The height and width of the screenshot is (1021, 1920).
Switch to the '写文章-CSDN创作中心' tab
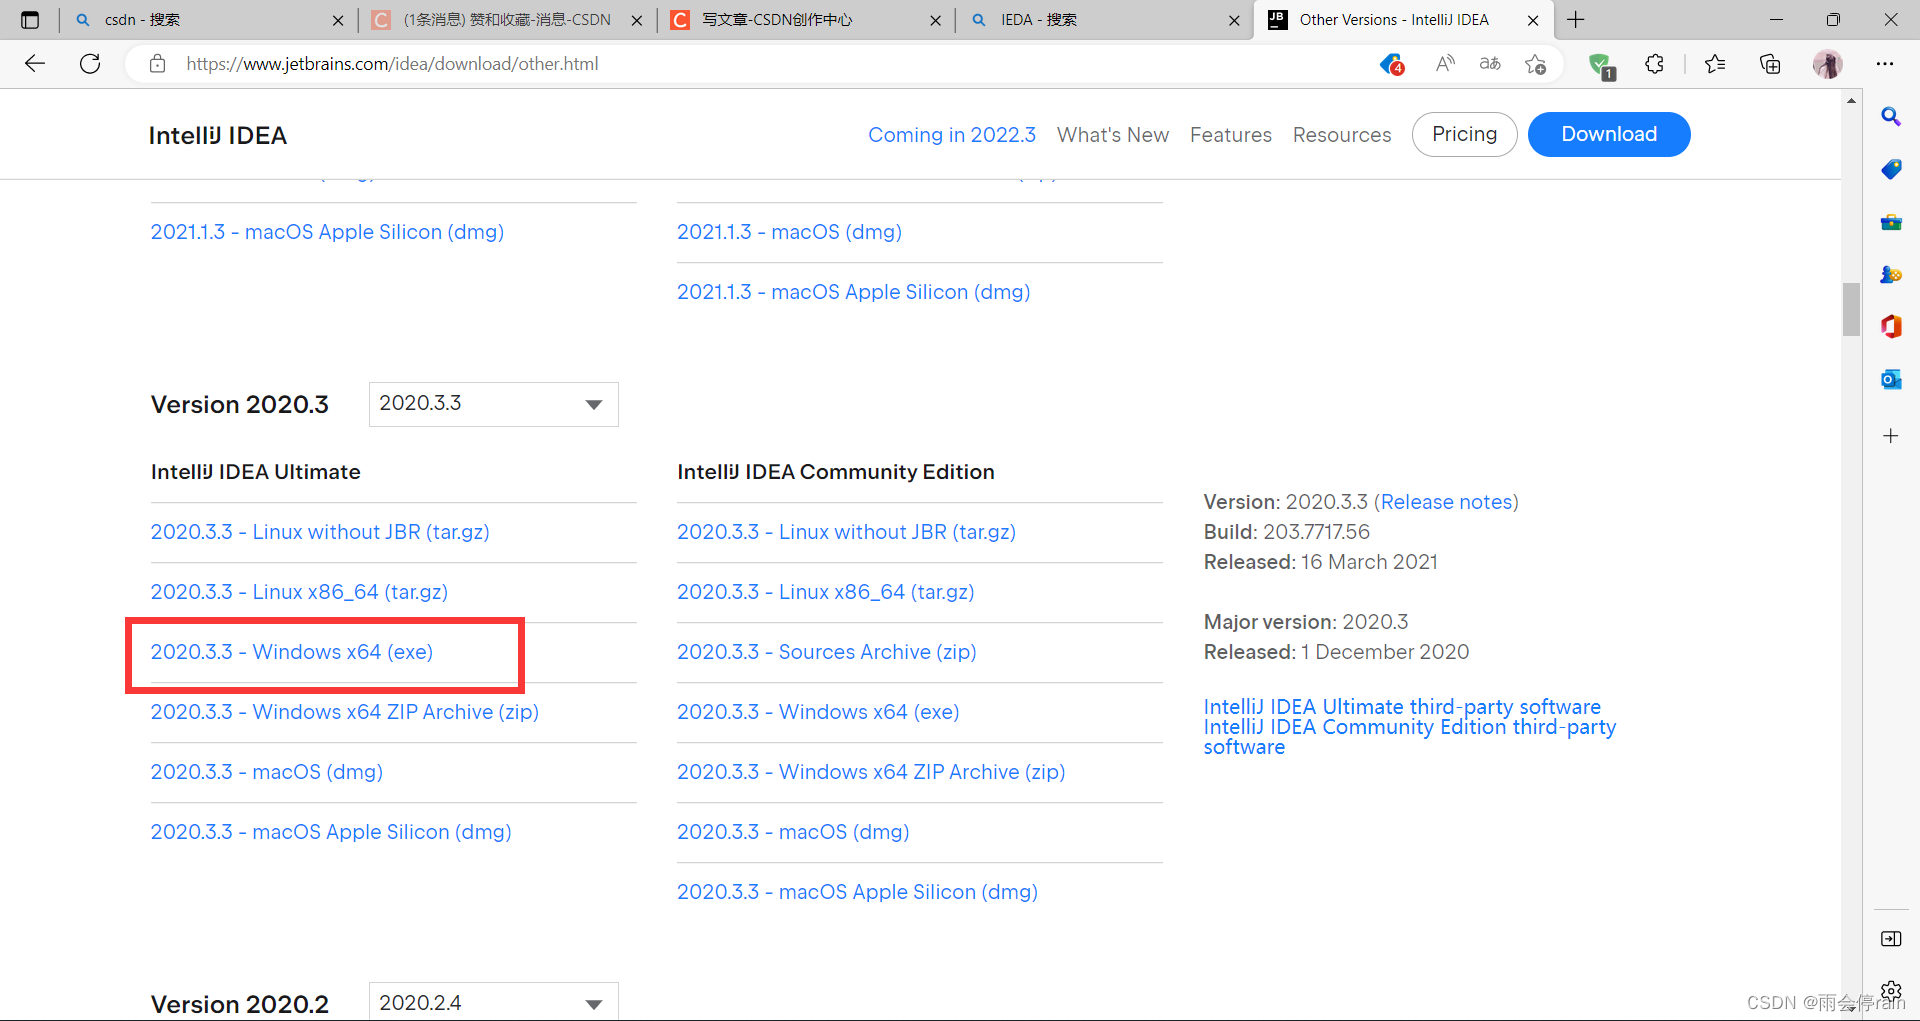tap(806, 20)
